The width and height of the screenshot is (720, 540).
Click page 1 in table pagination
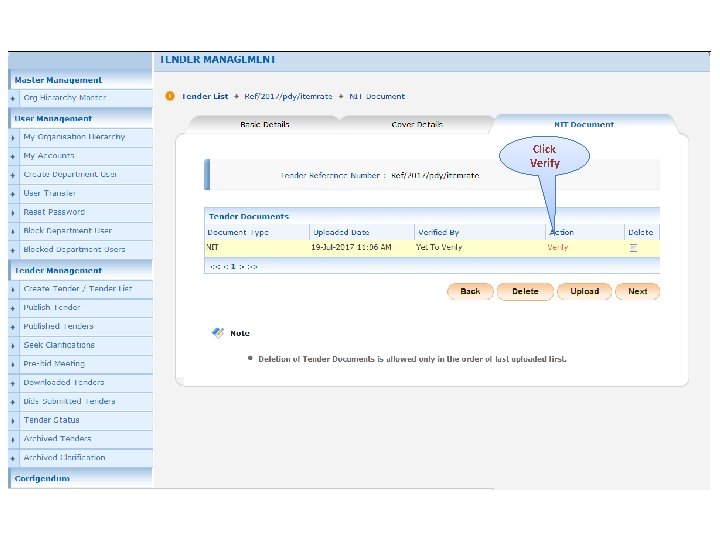click(x=233, y=266)
